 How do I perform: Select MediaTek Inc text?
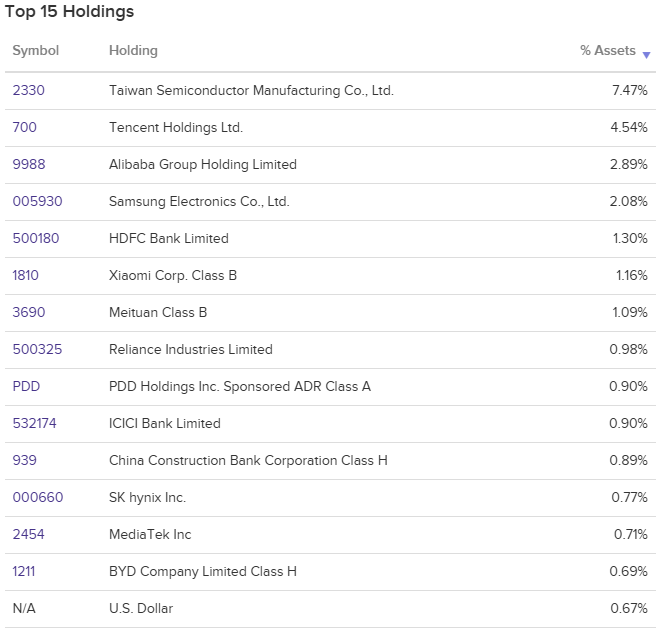point(150,534)
